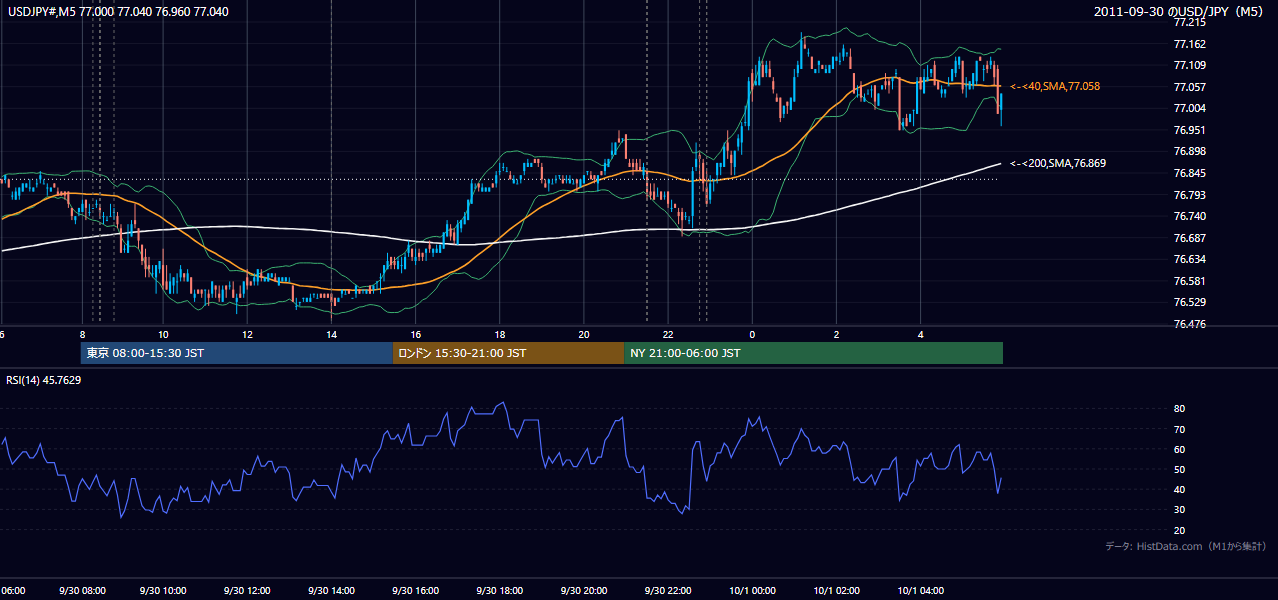Screen dimensions: 1278x600
Task: Click hour label 18 under price chart
Action: click(499, 335)
